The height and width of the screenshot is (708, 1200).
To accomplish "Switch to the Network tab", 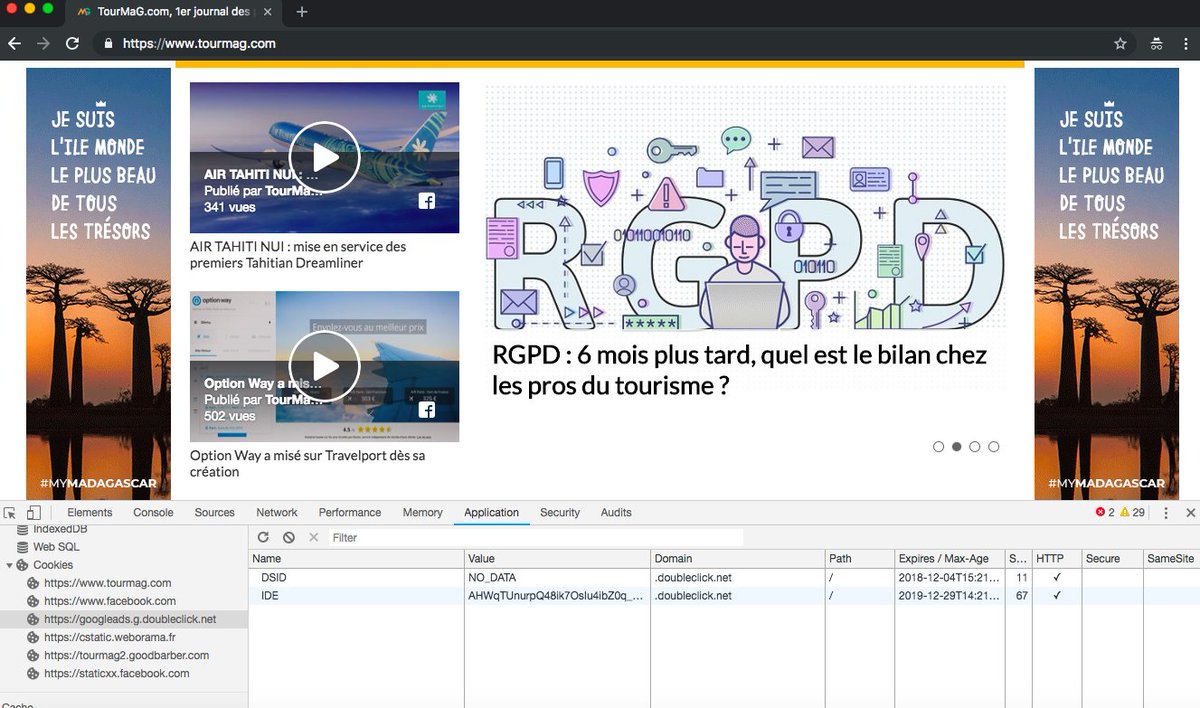I will click(277, 512).
